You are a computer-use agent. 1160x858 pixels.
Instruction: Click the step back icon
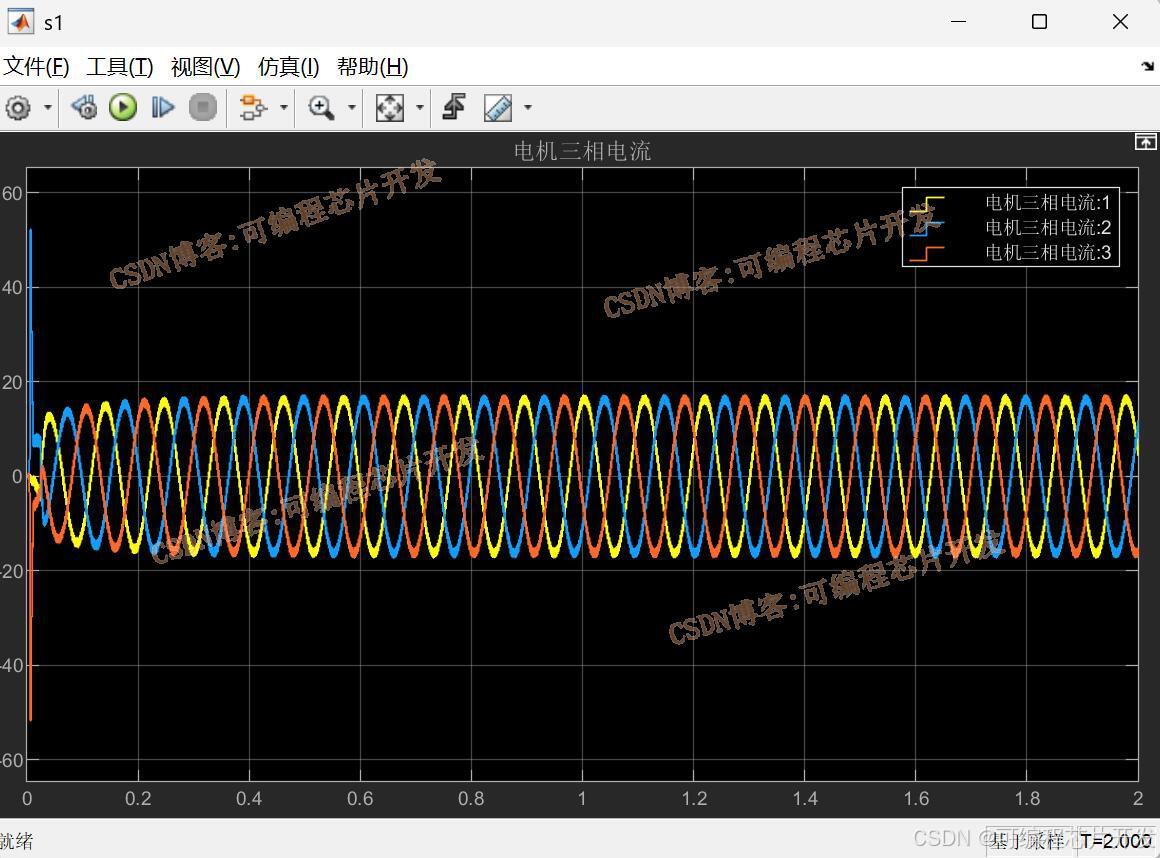pos(84,108)
